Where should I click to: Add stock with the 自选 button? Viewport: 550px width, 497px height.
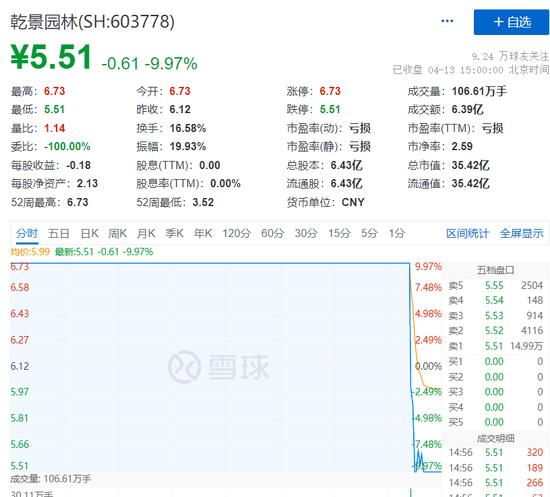(511, 22)
